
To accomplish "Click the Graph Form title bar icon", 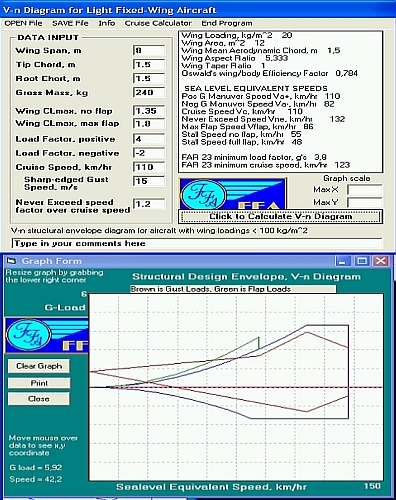I will point(12,261).
